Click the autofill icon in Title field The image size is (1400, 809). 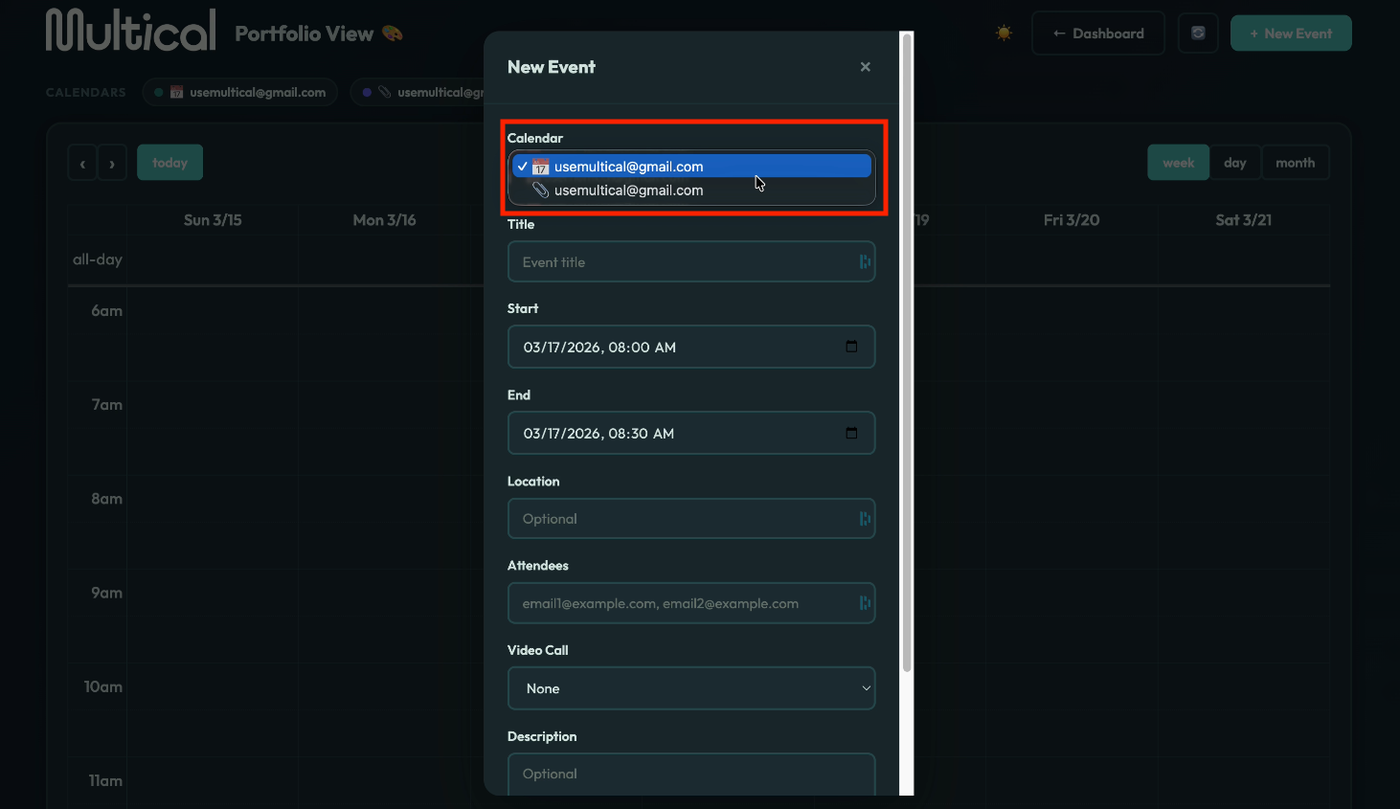pos(865,262)
